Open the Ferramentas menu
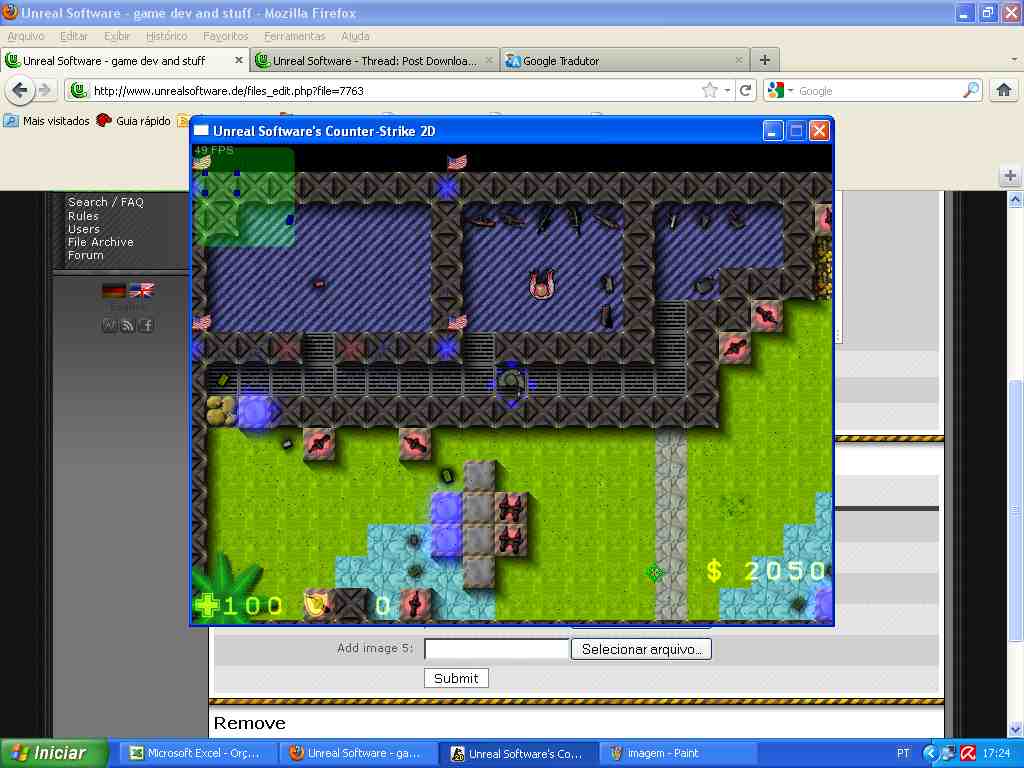The width and height of the screenshot is (1024, 768). click(295, 37)
